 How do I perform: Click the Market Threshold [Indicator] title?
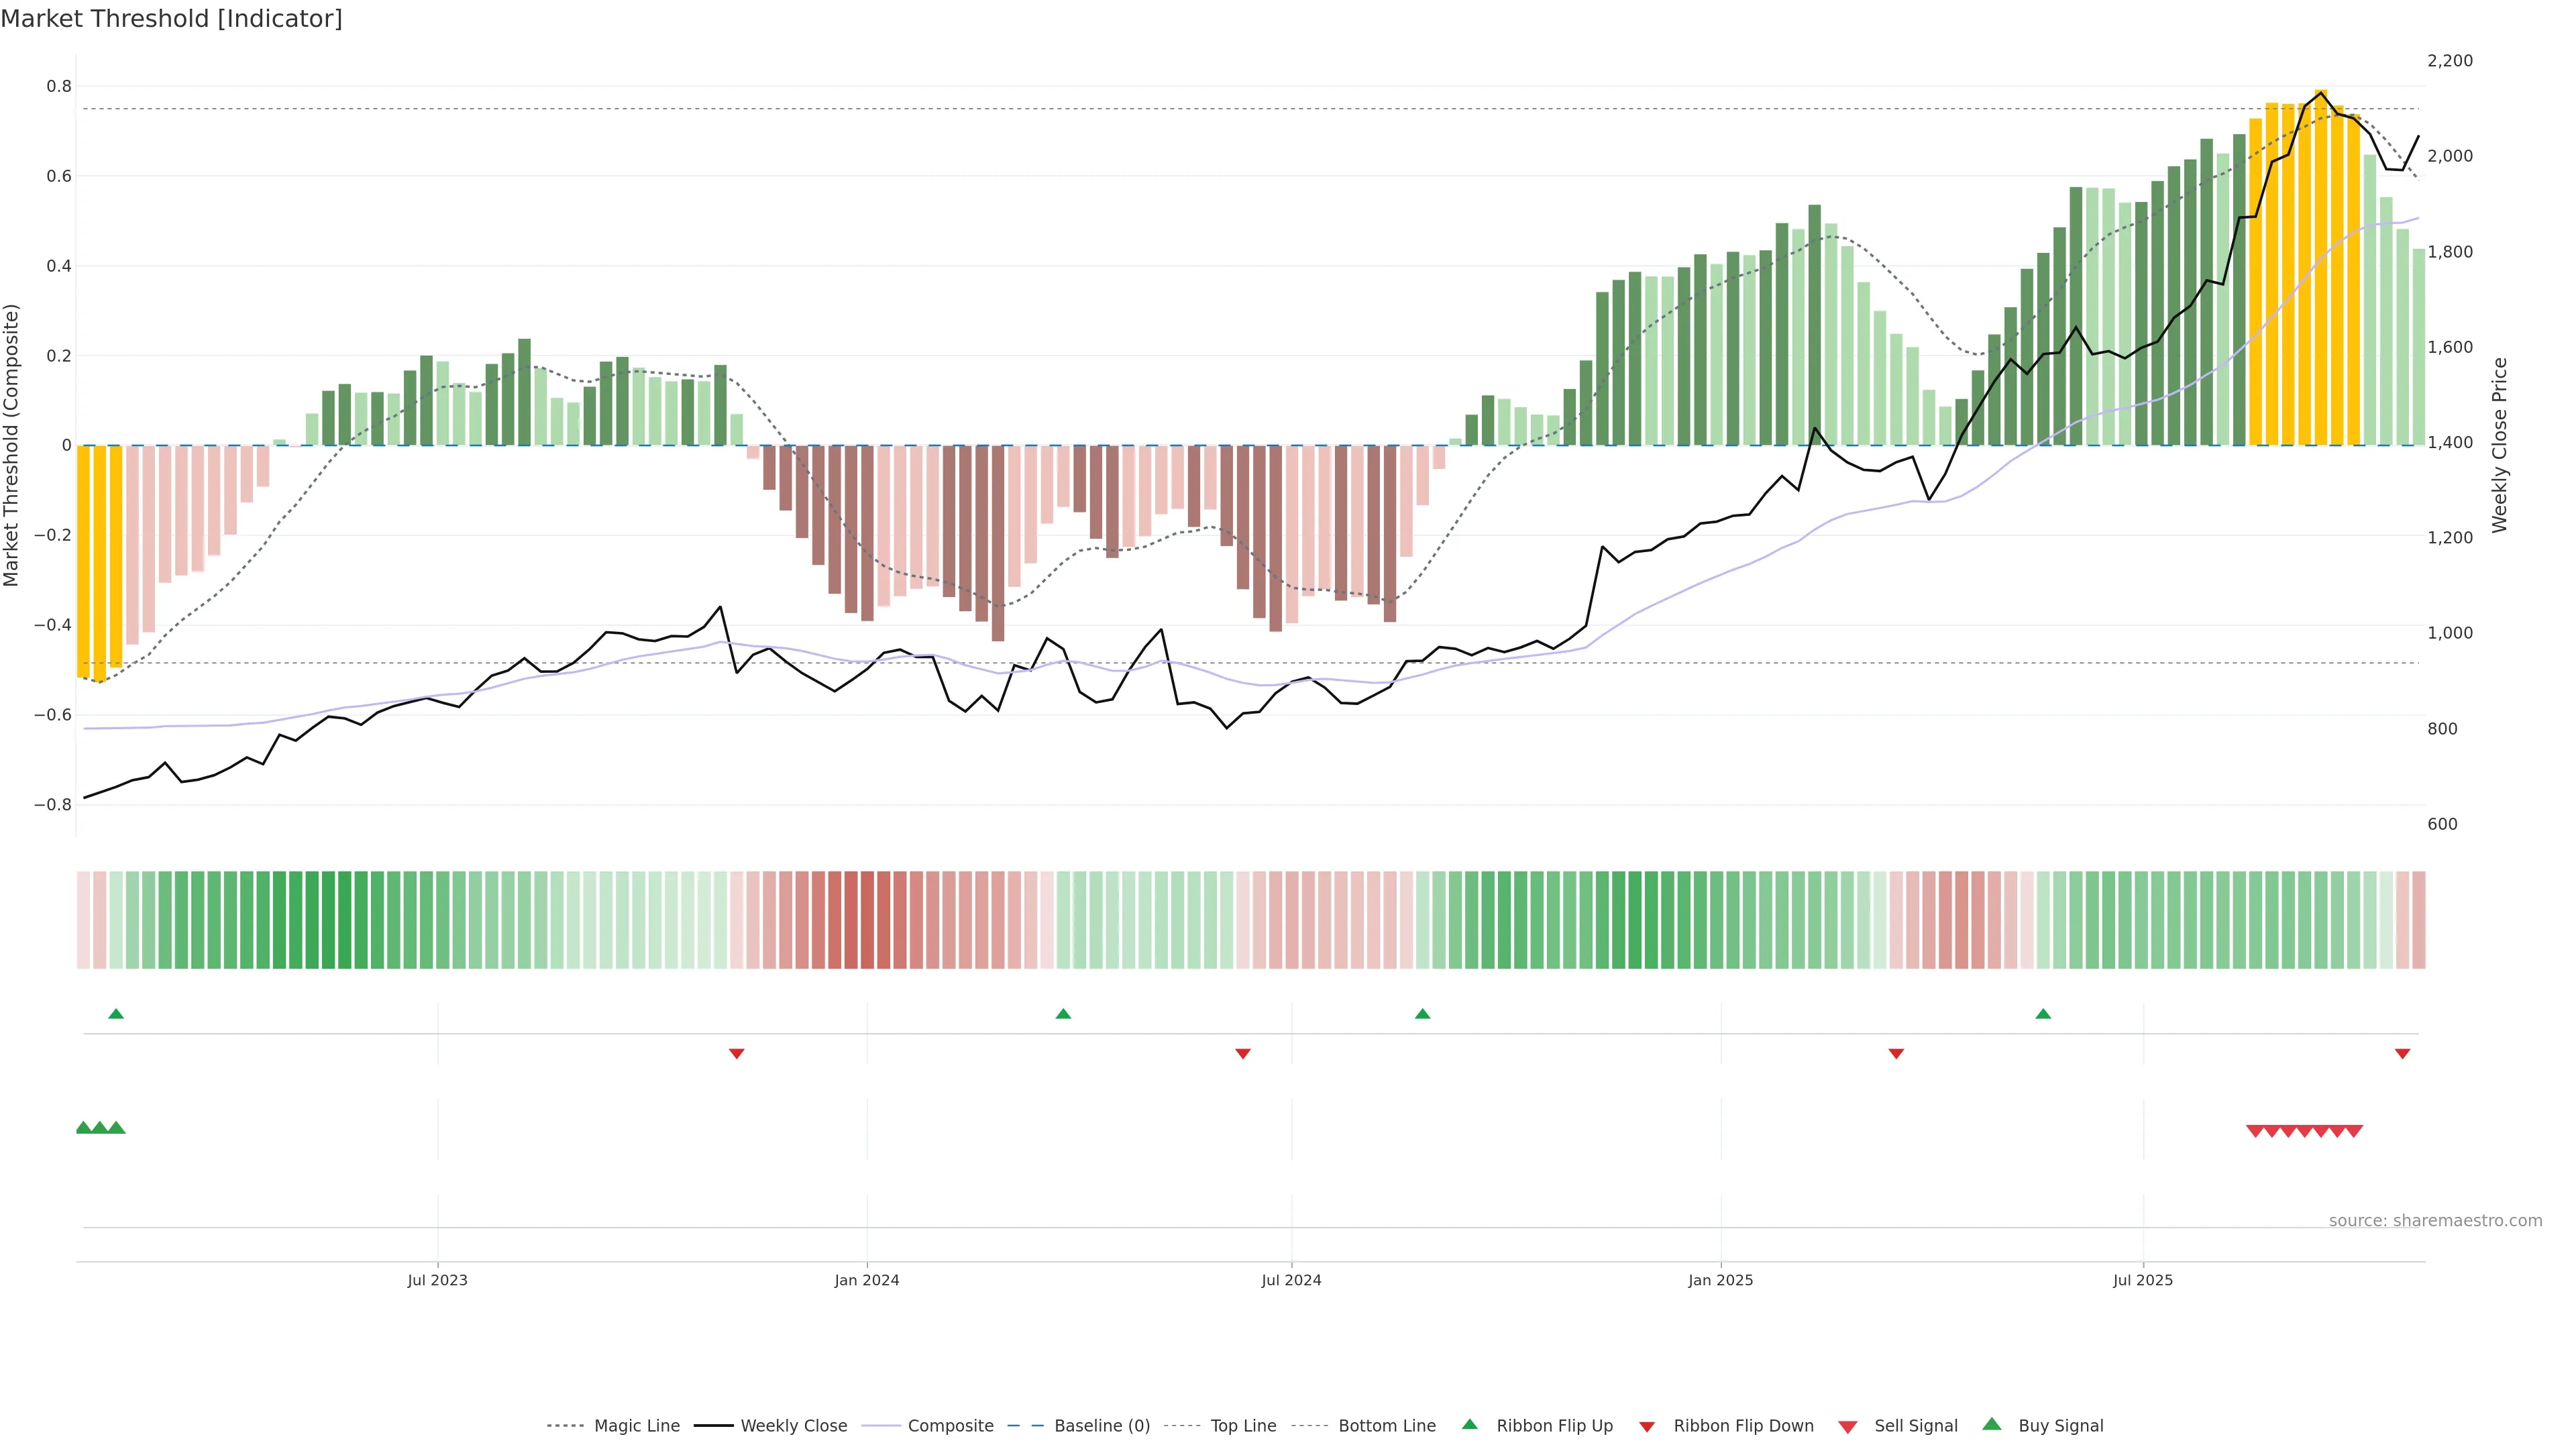tap(171, 19)
